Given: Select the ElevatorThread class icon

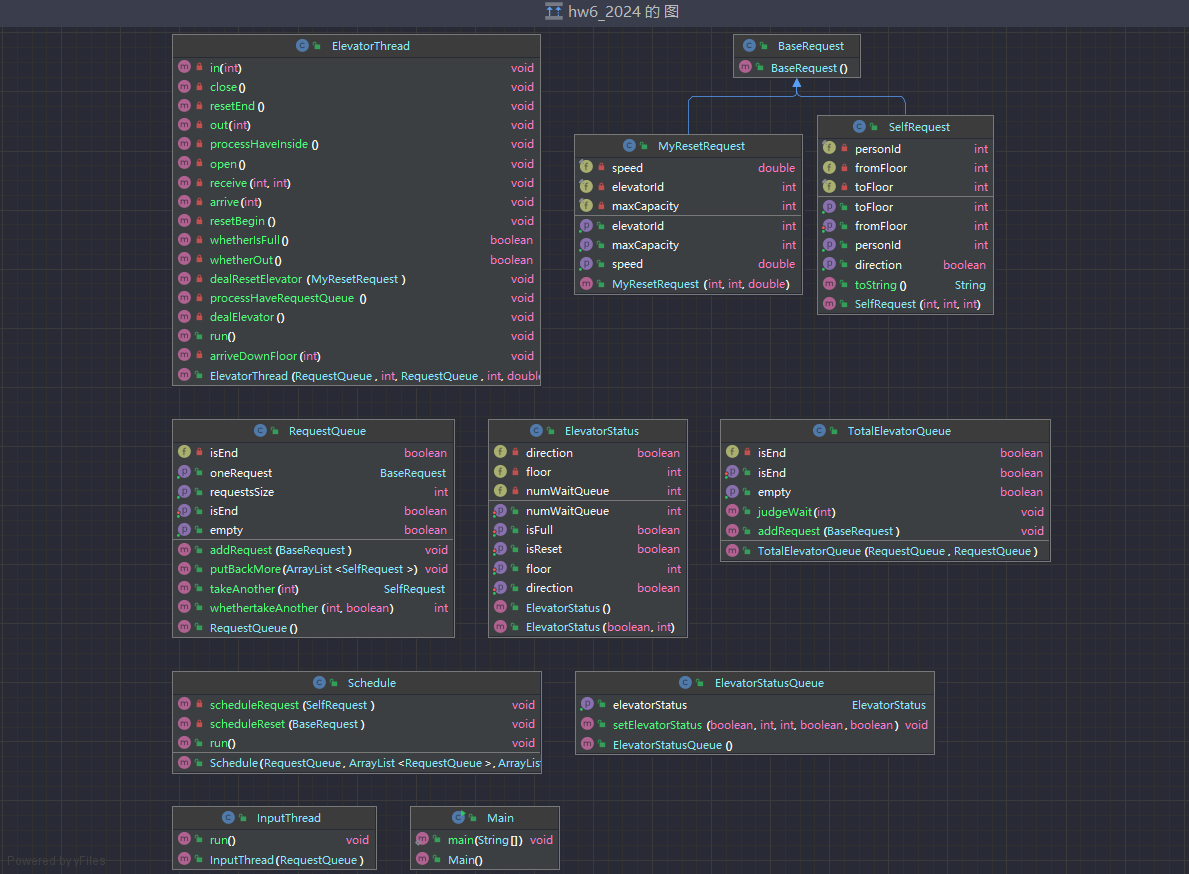Looking at the screenshot, I should tap(302, 45).
